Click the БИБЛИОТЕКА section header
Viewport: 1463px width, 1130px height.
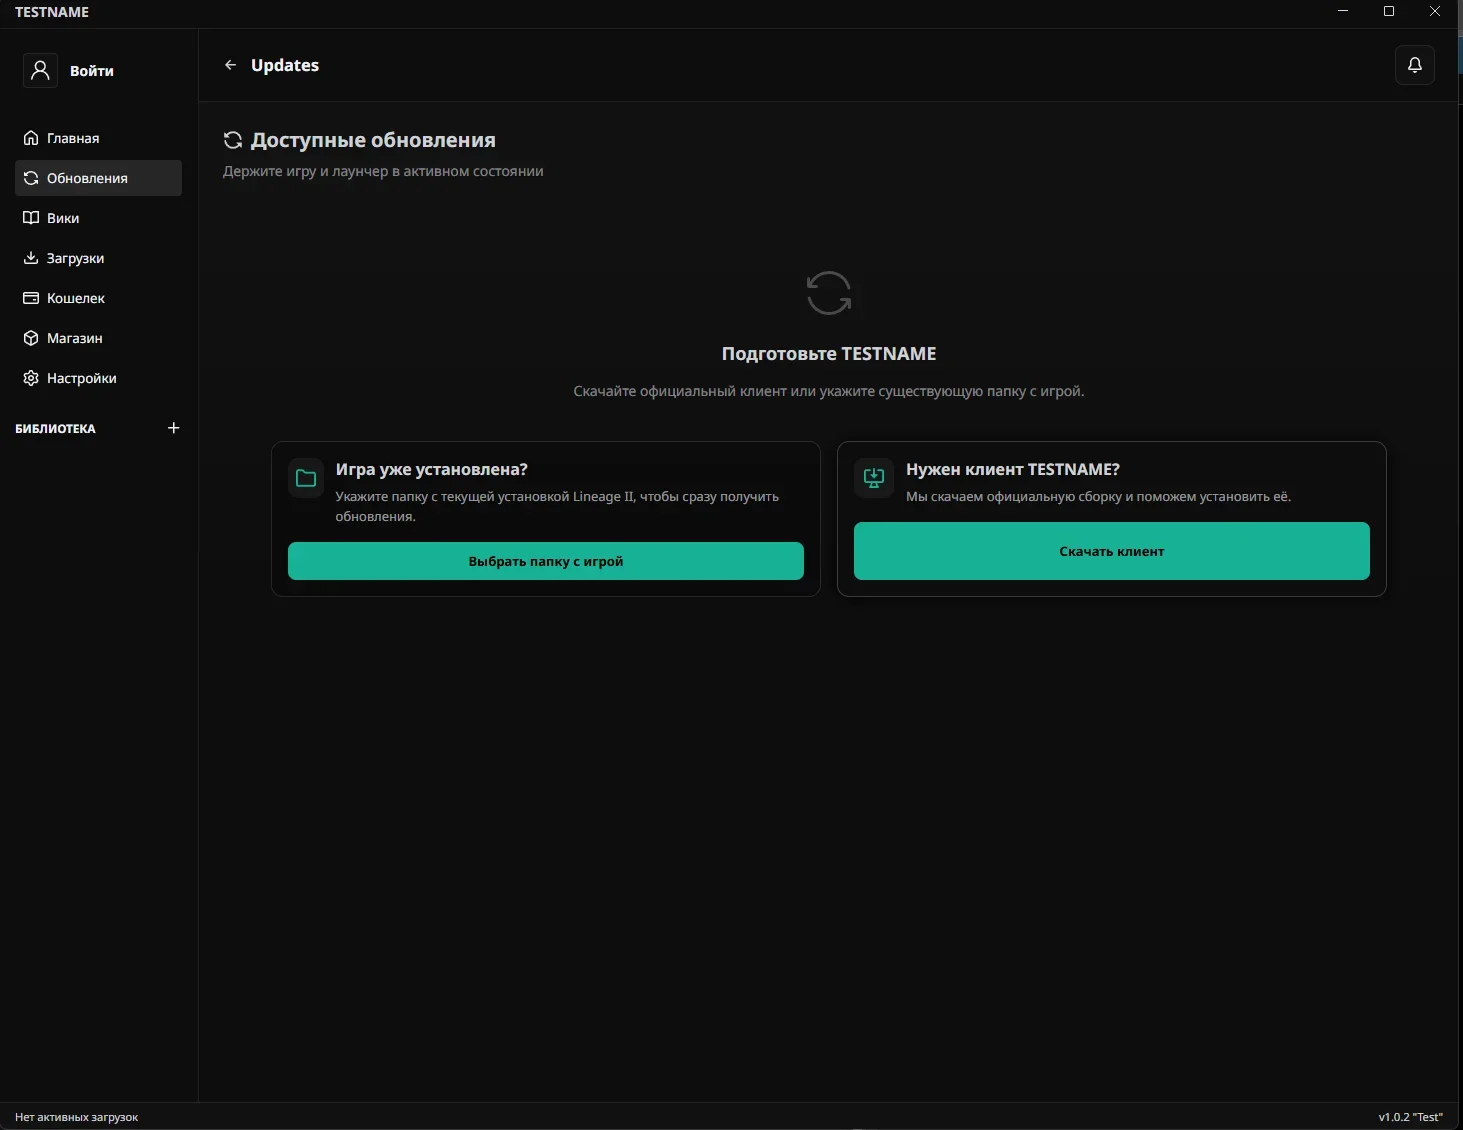(56, 429)
